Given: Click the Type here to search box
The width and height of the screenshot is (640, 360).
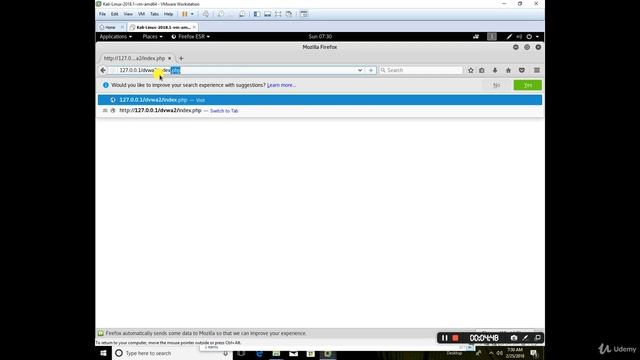Looking at the screenshot, I should (x=171, y=353).
